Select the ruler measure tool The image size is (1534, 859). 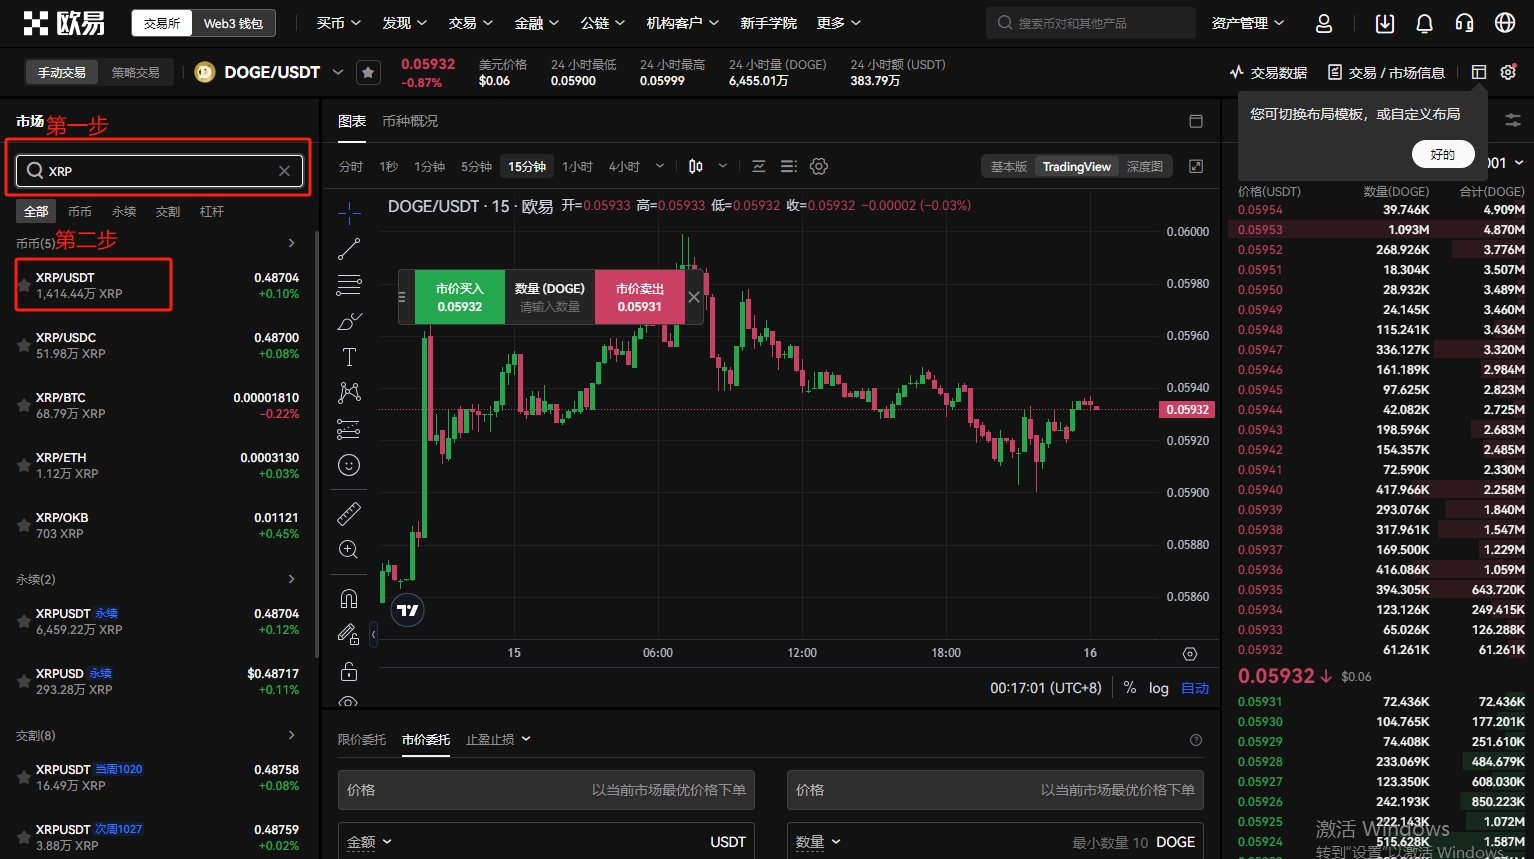[349, 514]
